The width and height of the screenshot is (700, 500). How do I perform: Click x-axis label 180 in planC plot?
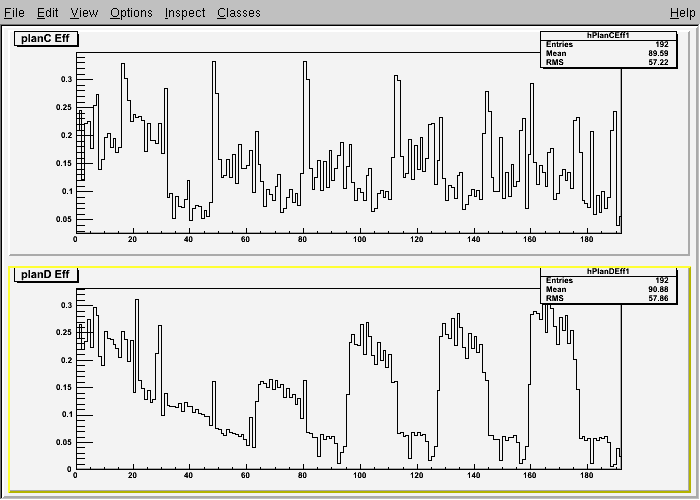click(x=587, y=239)
